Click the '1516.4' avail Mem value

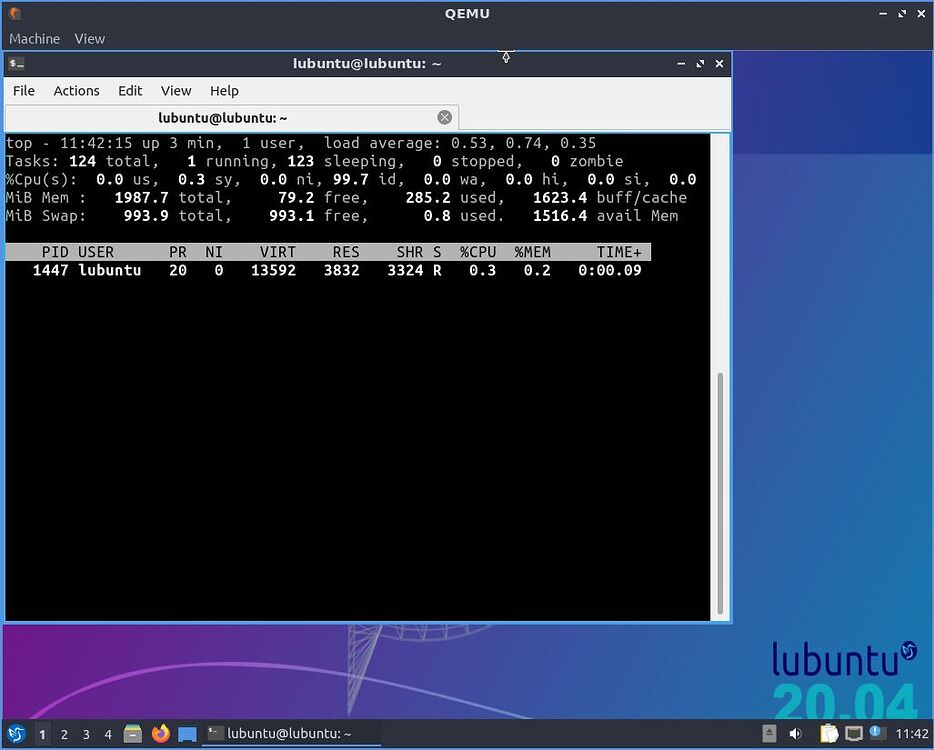tap(560, 216)
